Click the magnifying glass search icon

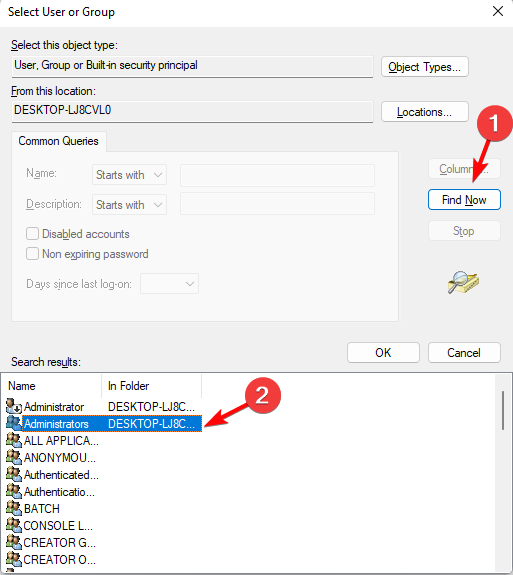pyautogui.click(x=463, y=282)
